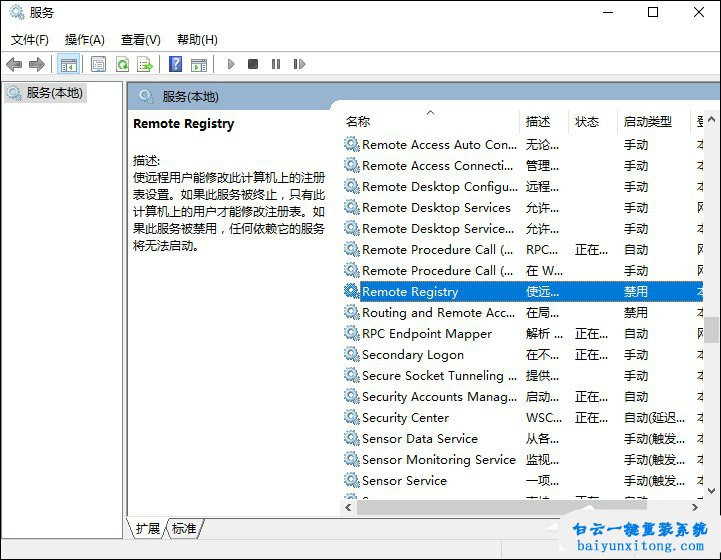The width and height of the screenshot is (721, 560).
Task: Open the 操作(A) menu
Action: [85, 40]
